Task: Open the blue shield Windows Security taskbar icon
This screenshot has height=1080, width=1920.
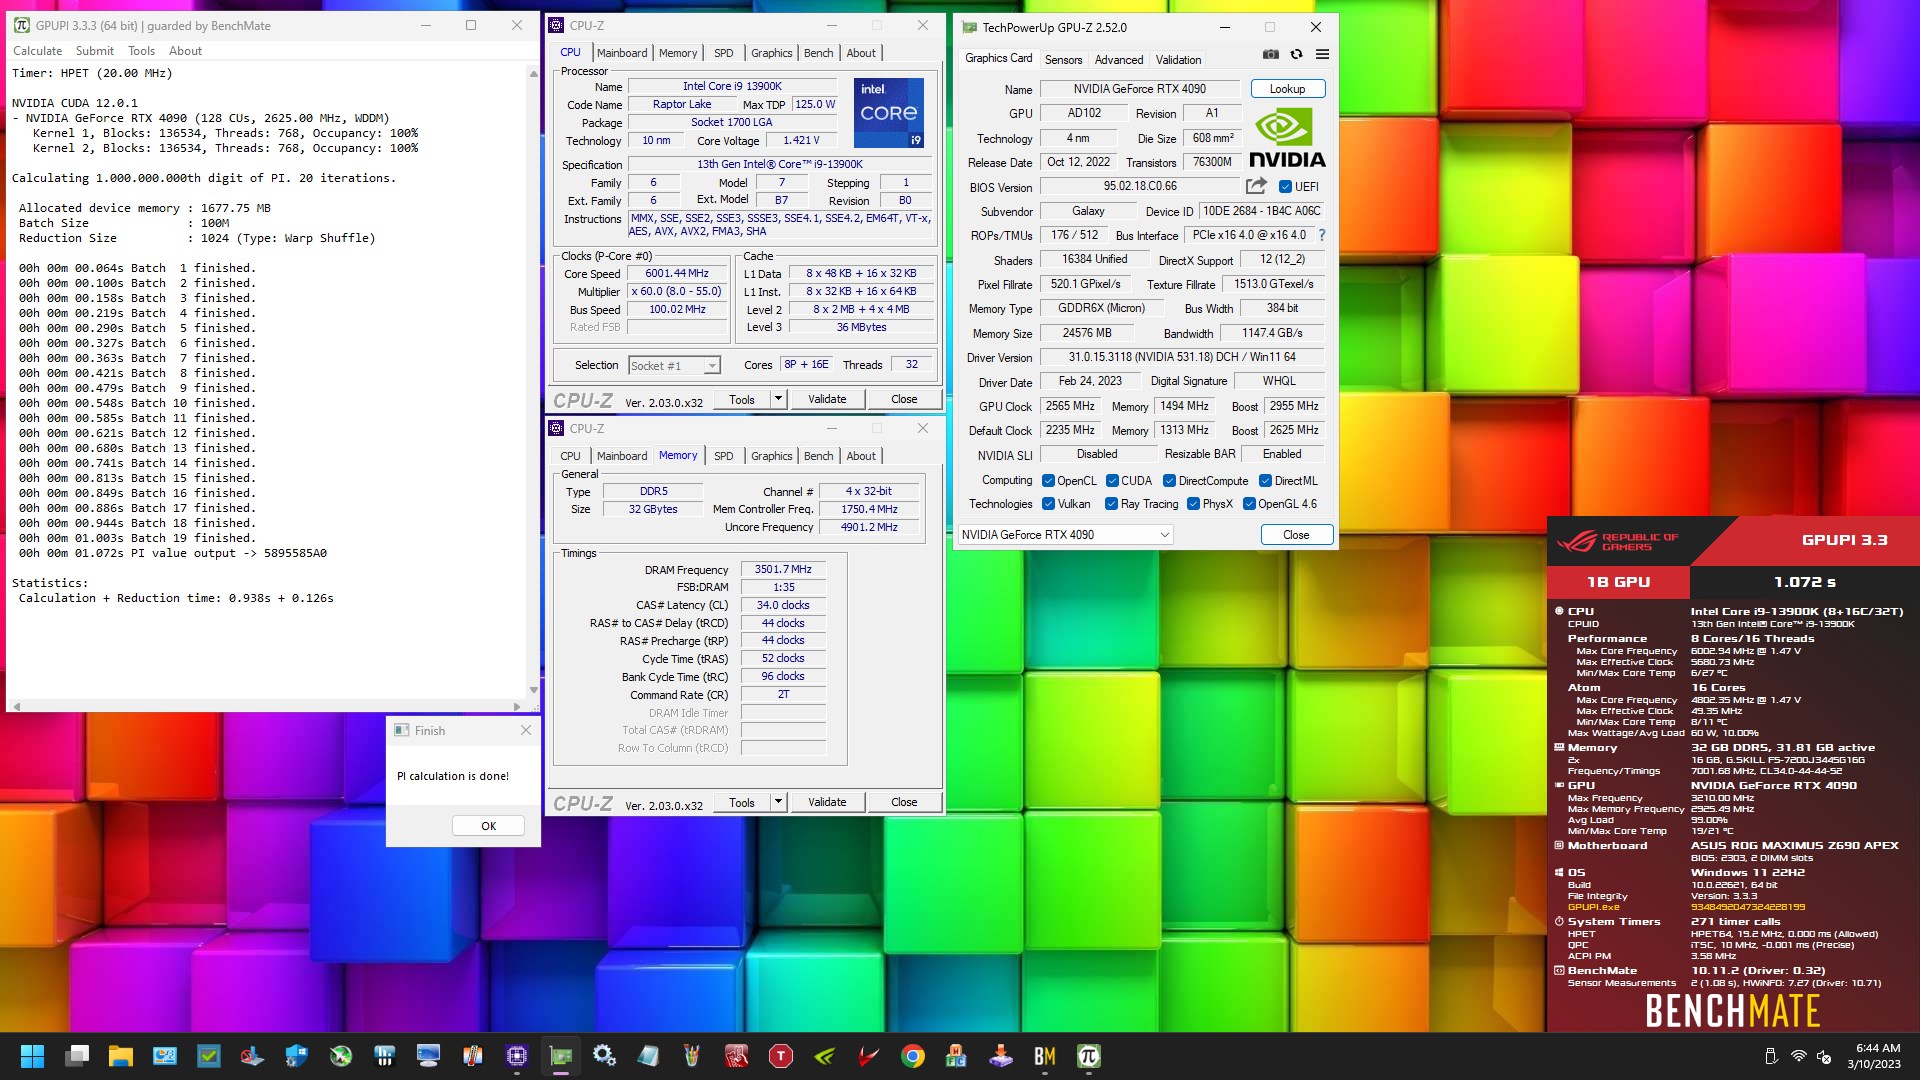Action: pyautogui.click(x=297, y=1056)
